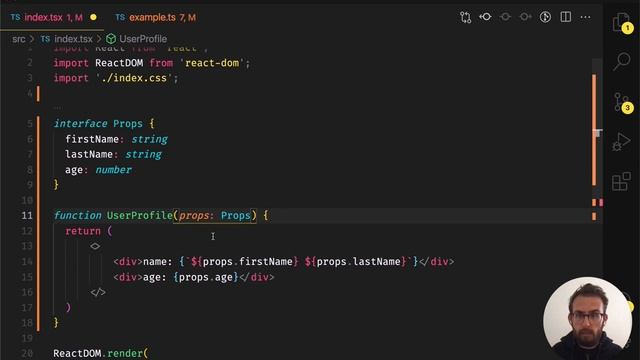
Task: Click the closing fragment tag on line 16
Action: click(98, 292)
